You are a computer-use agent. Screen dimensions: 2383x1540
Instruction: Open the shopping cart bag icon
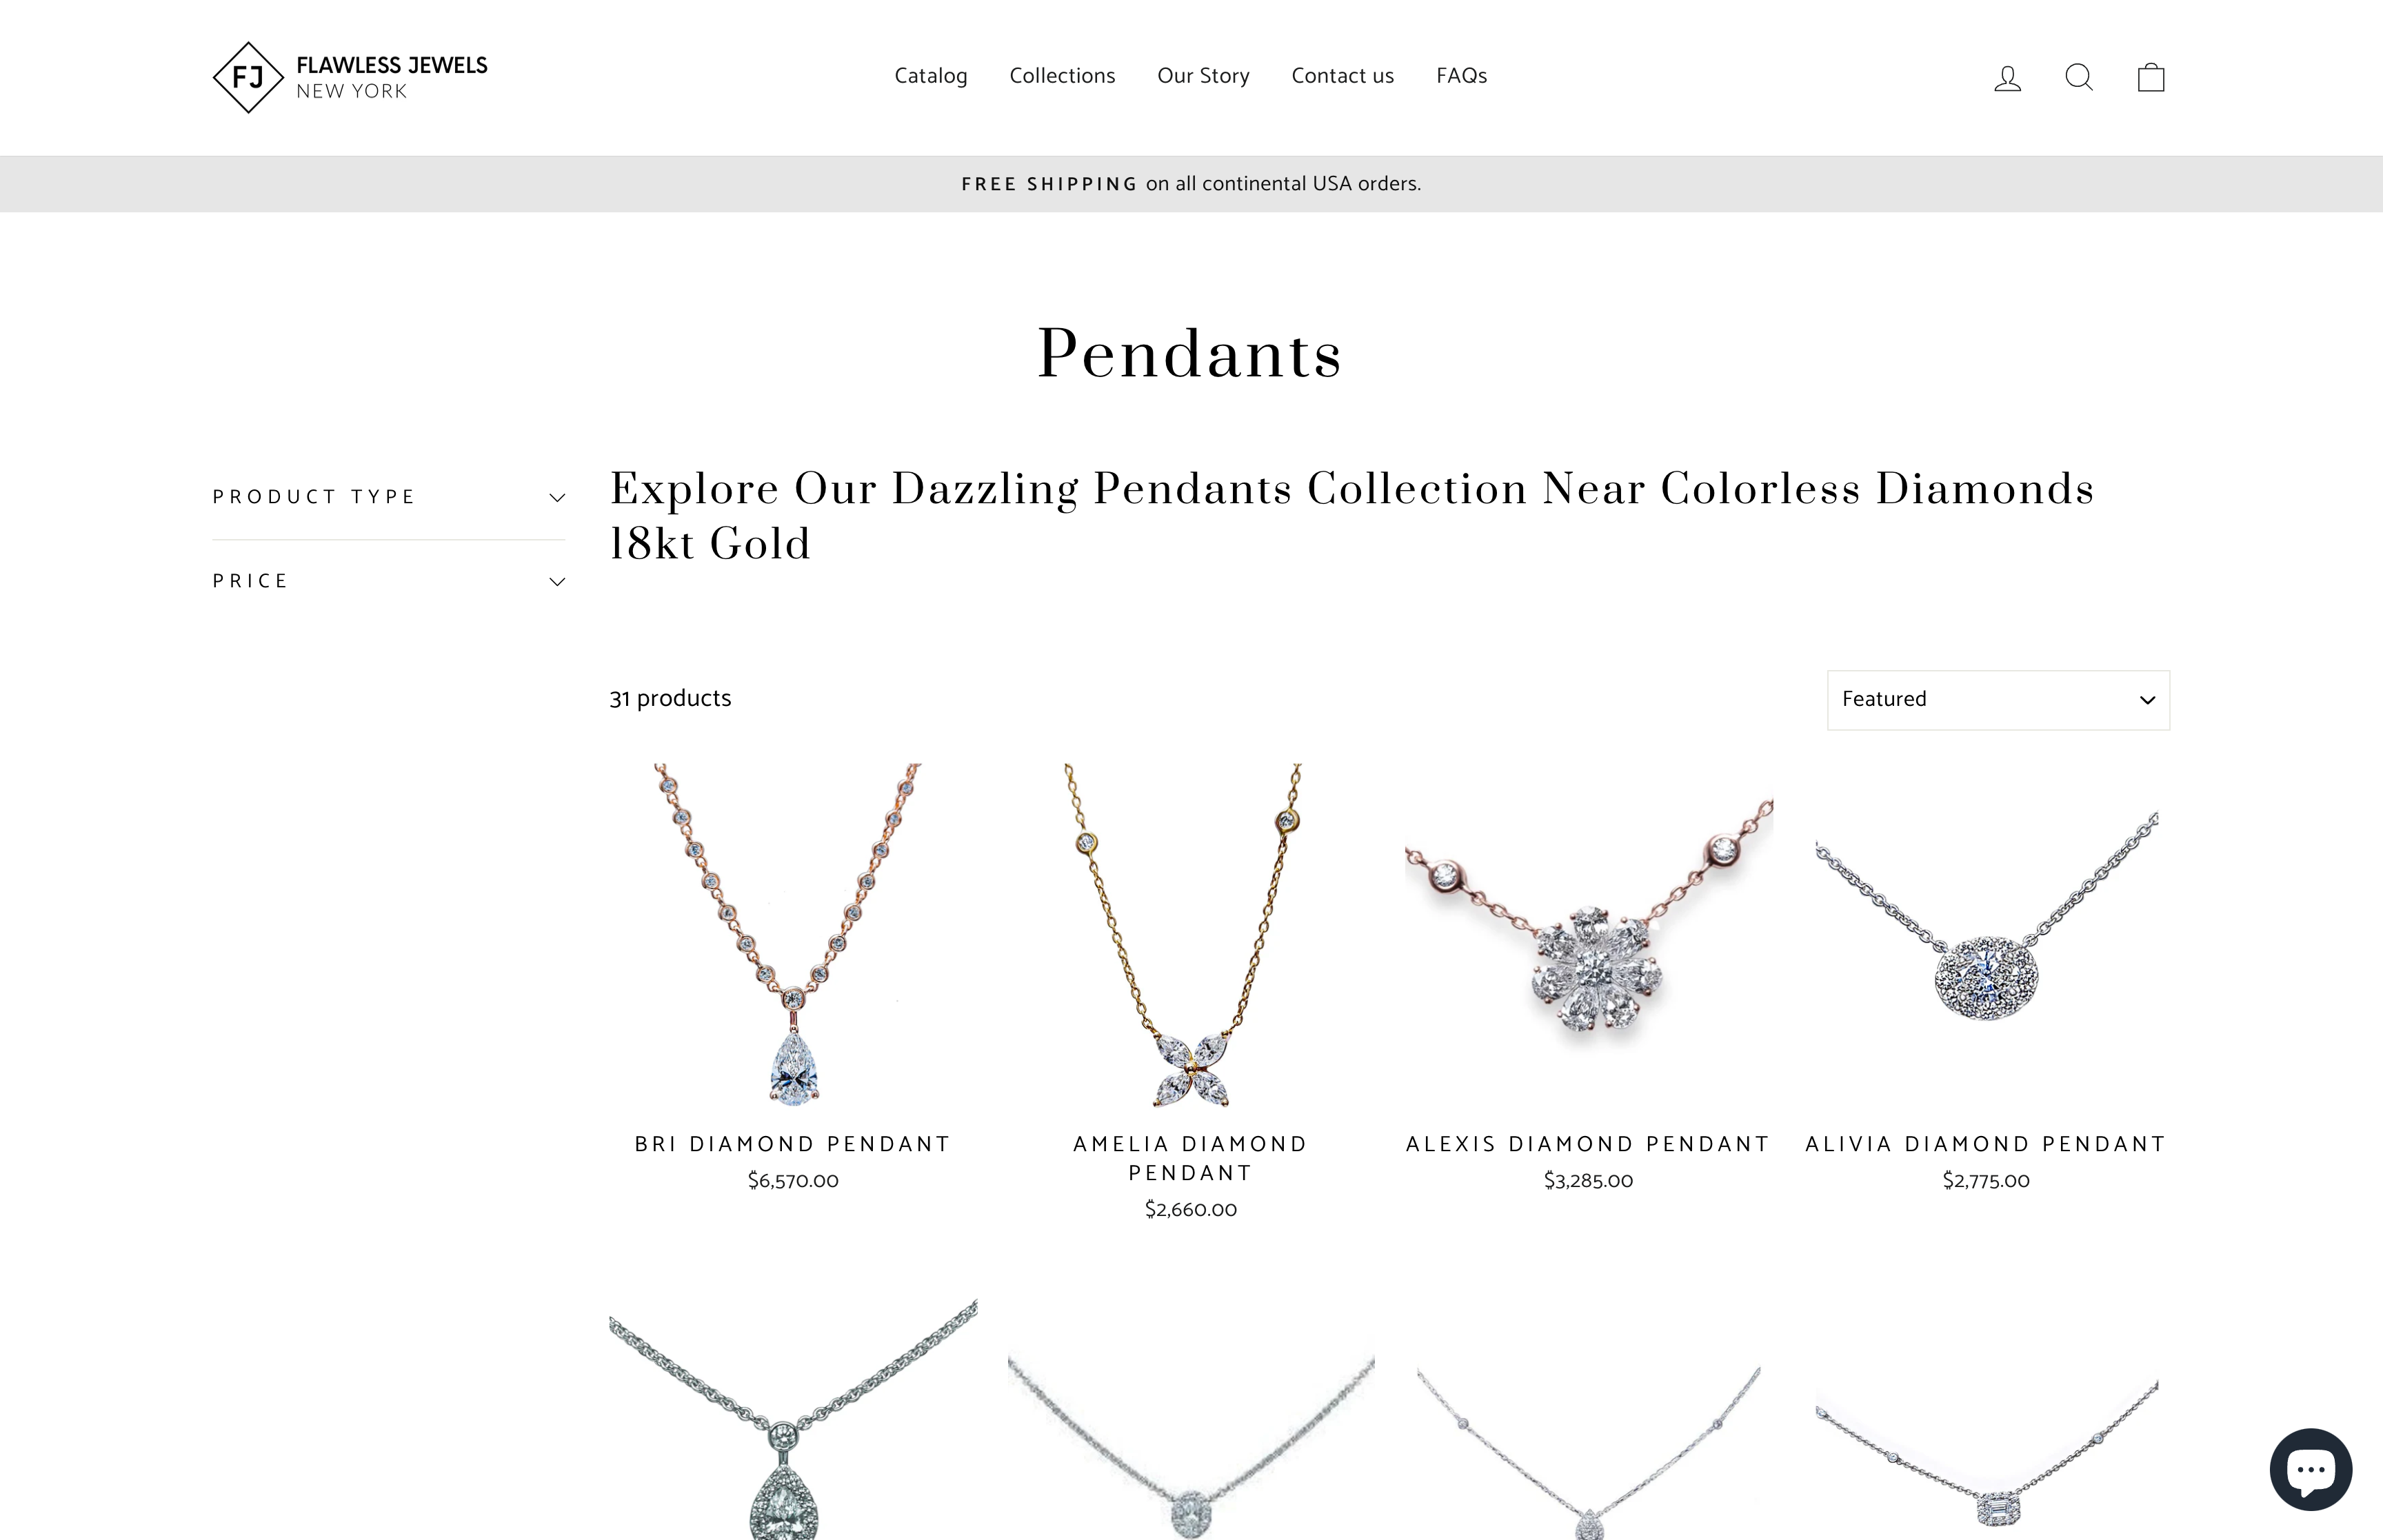click(x=2151, y=77)
